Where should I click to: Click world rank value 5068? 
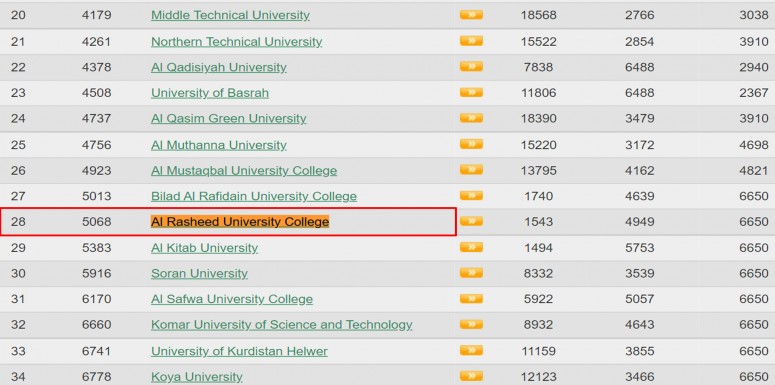pos(96,222)
